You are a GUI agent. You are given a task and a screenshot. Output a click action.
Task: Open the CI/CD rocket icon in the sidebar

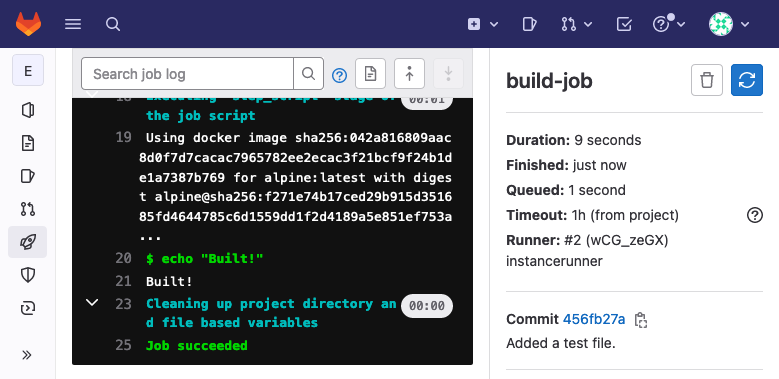point(28,242)
